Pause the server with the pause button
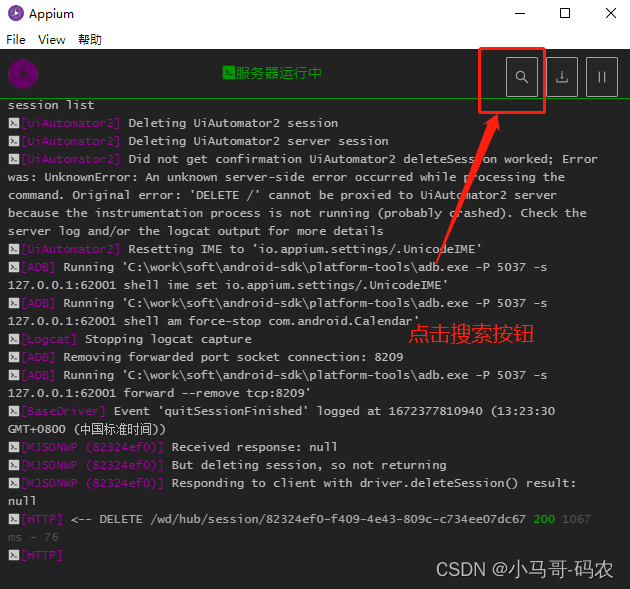The image size is (630, 589). pyautogui.click(x=601, y=77)
